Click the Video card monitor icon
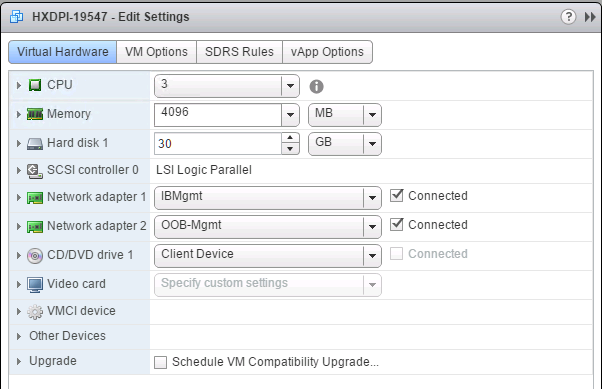 tap(35, 285)
